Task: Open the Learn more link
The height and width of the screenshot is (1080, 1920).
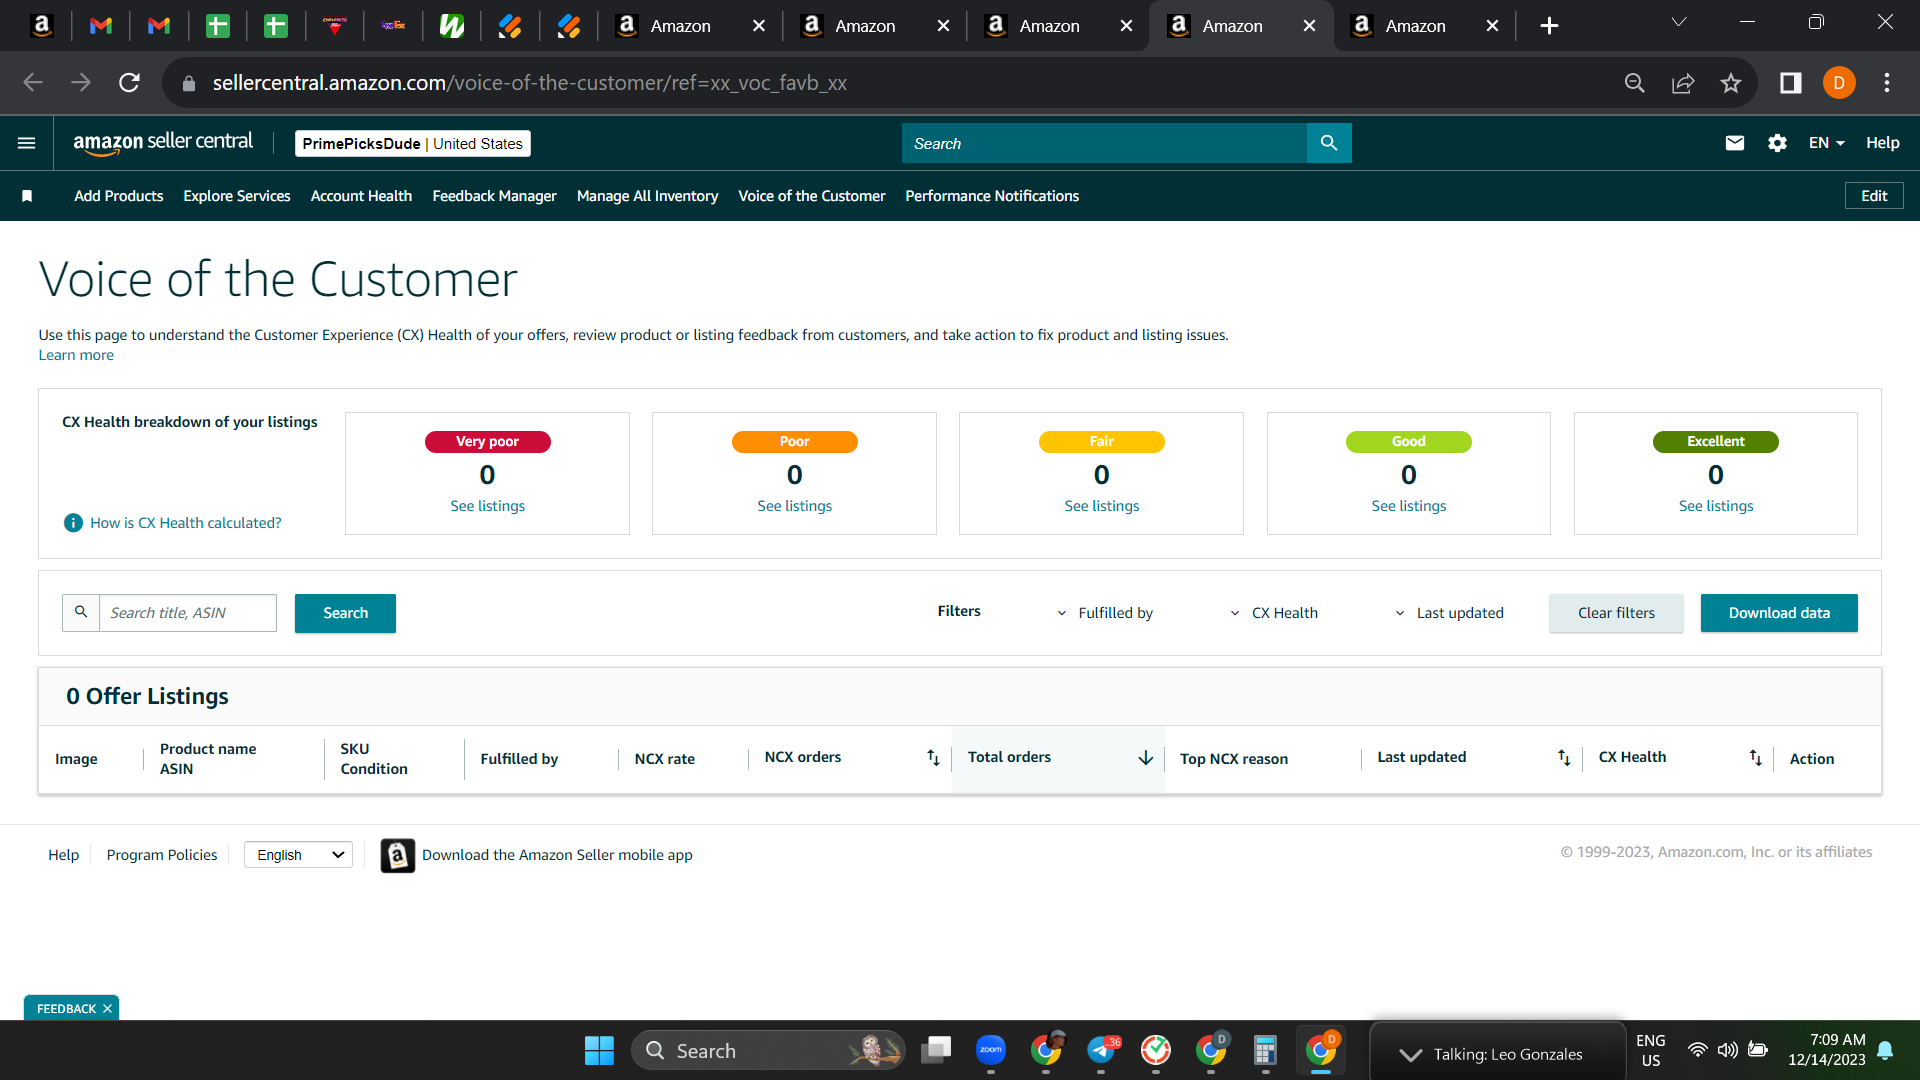Action: click(x=76, y=355)
